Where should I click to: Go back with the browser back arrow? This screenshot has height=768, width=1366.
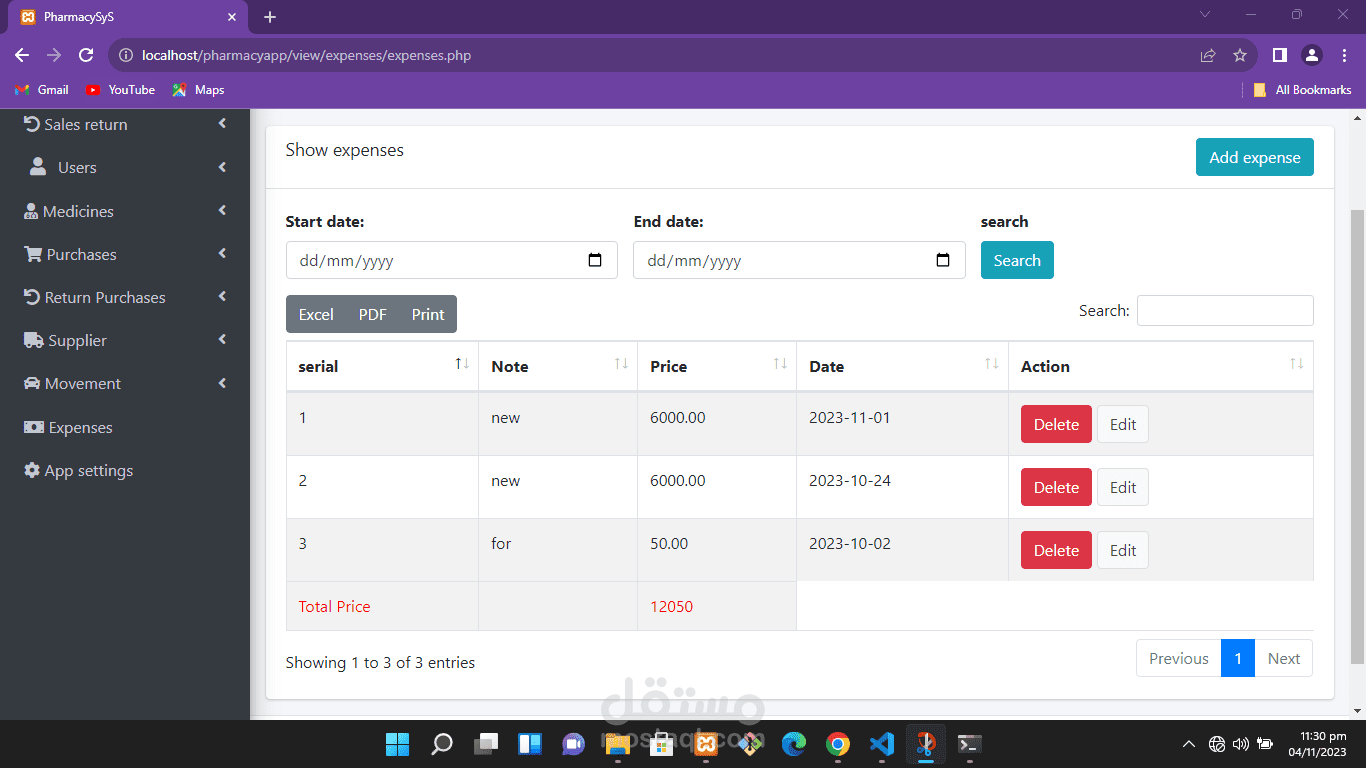click(22, 55)
